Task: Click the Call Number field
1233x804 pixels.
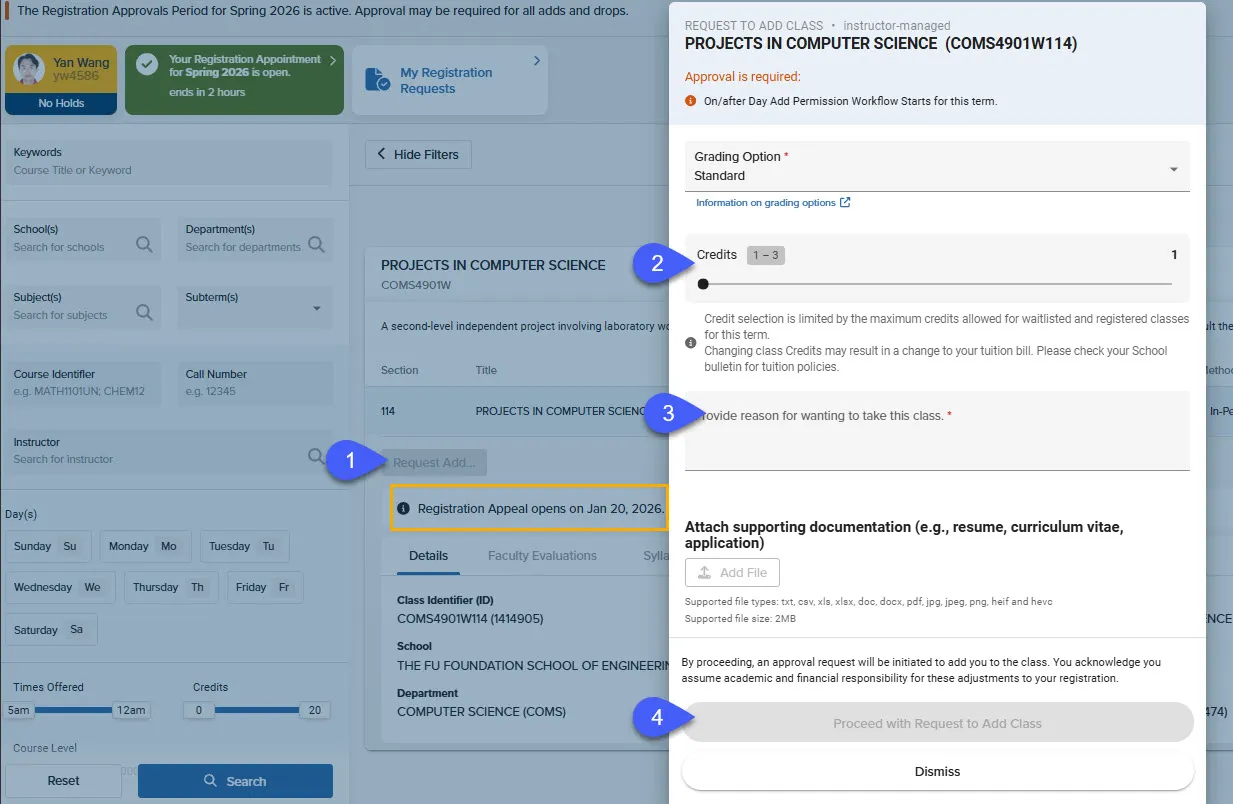Action: [x=255, y=383]
